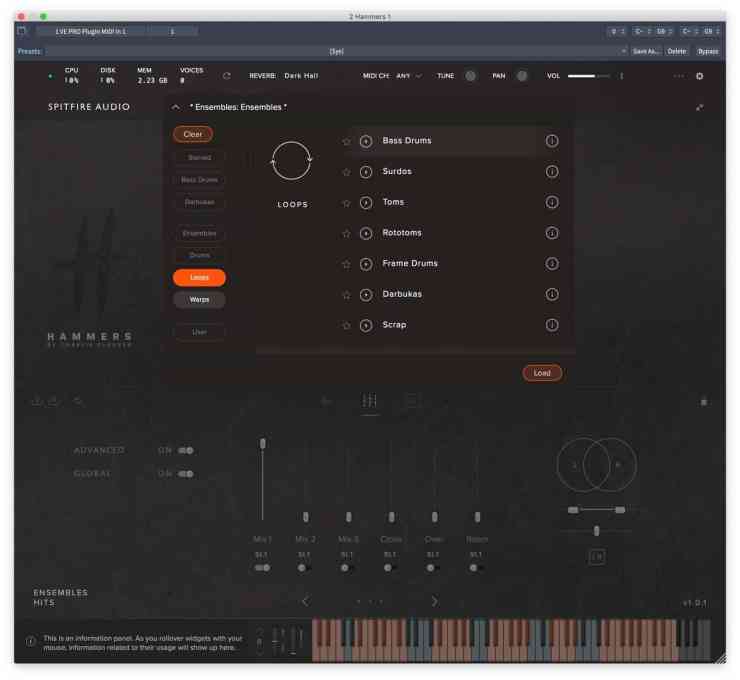Open info for Darbukas preset
Screen dimensions: 740x680
point(552,294)
